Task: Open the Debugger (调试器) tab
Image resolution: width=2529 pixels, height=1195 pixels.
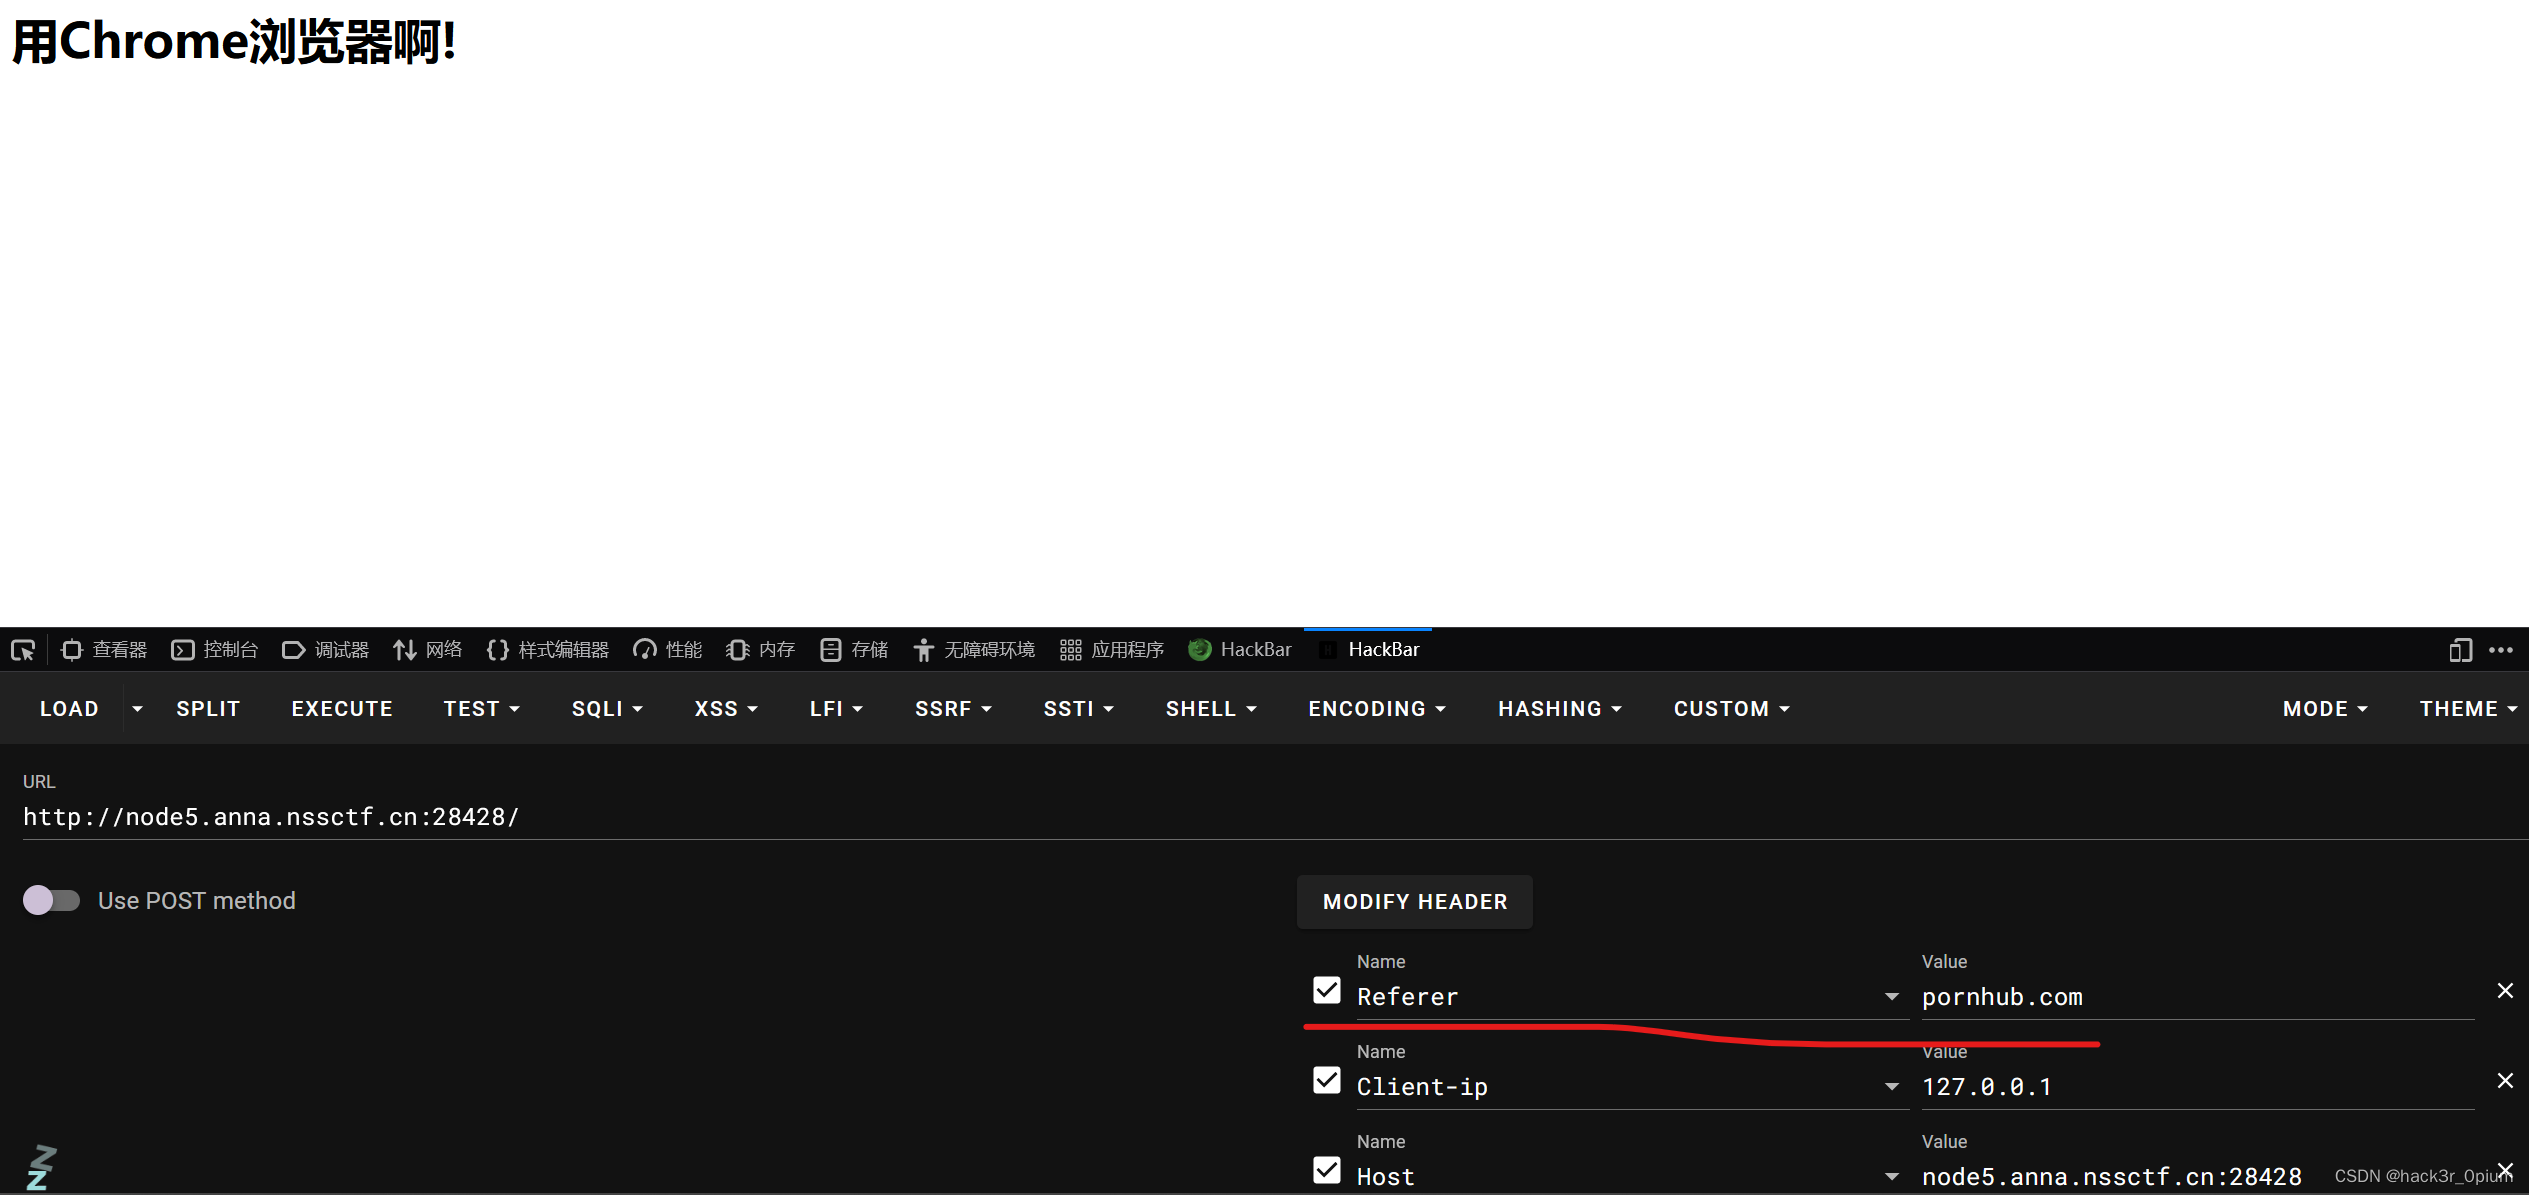Action: pos(326,650)
